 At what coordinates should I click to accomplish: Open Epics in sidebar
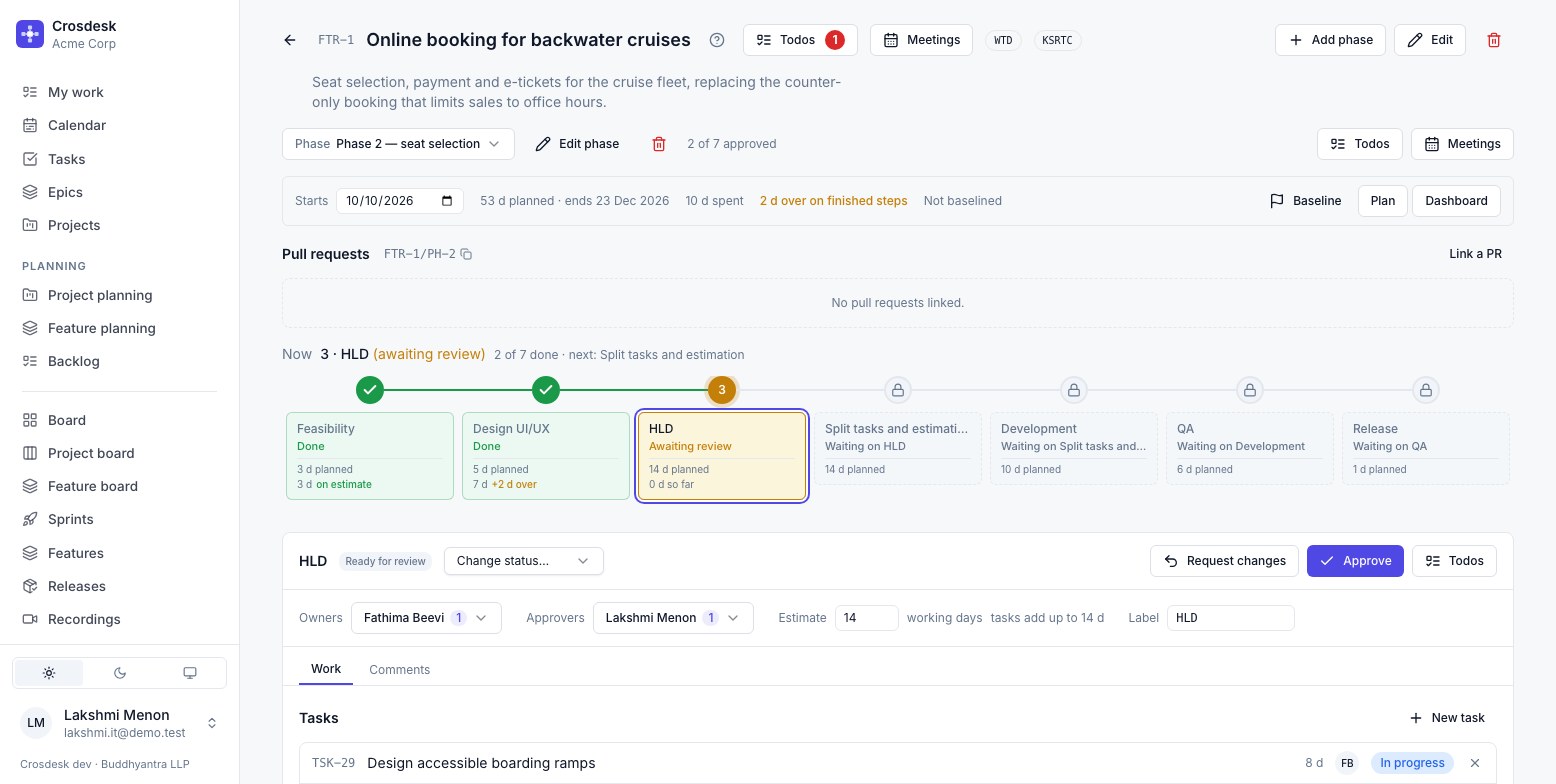click(x=119, y=192)
